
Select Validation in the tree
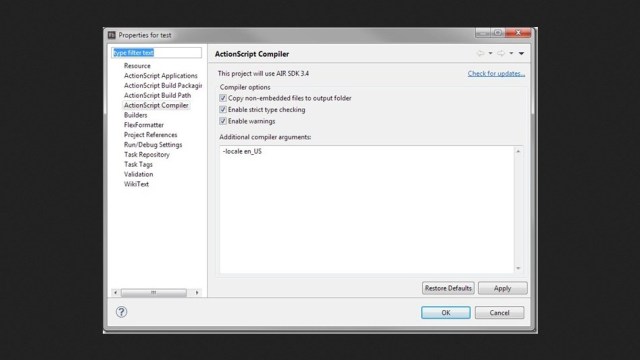pos(139,174)
